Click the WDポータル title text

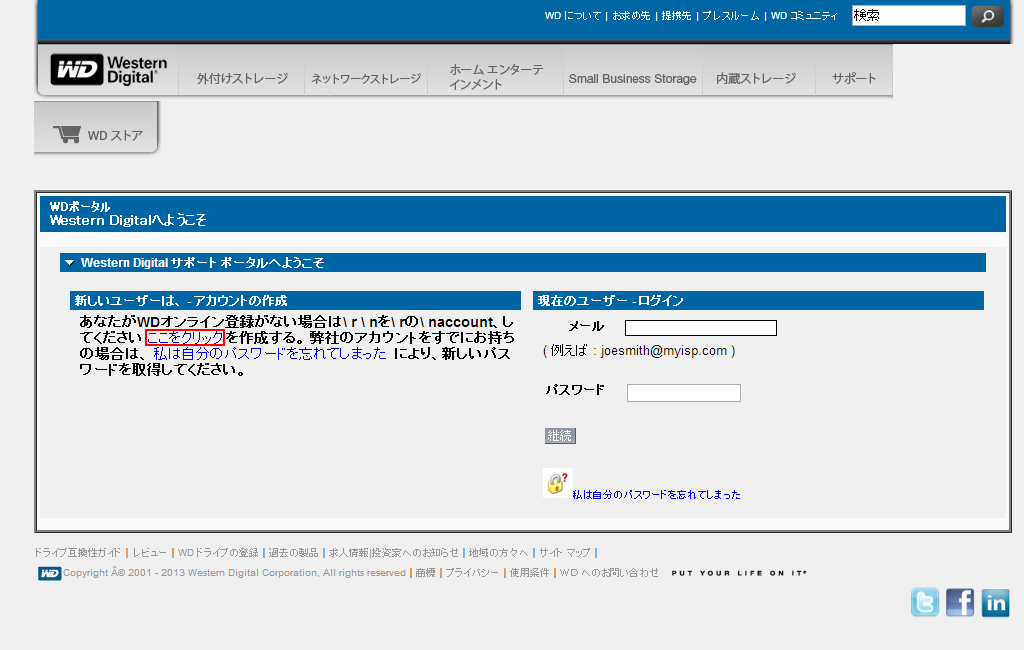[80, 206]
